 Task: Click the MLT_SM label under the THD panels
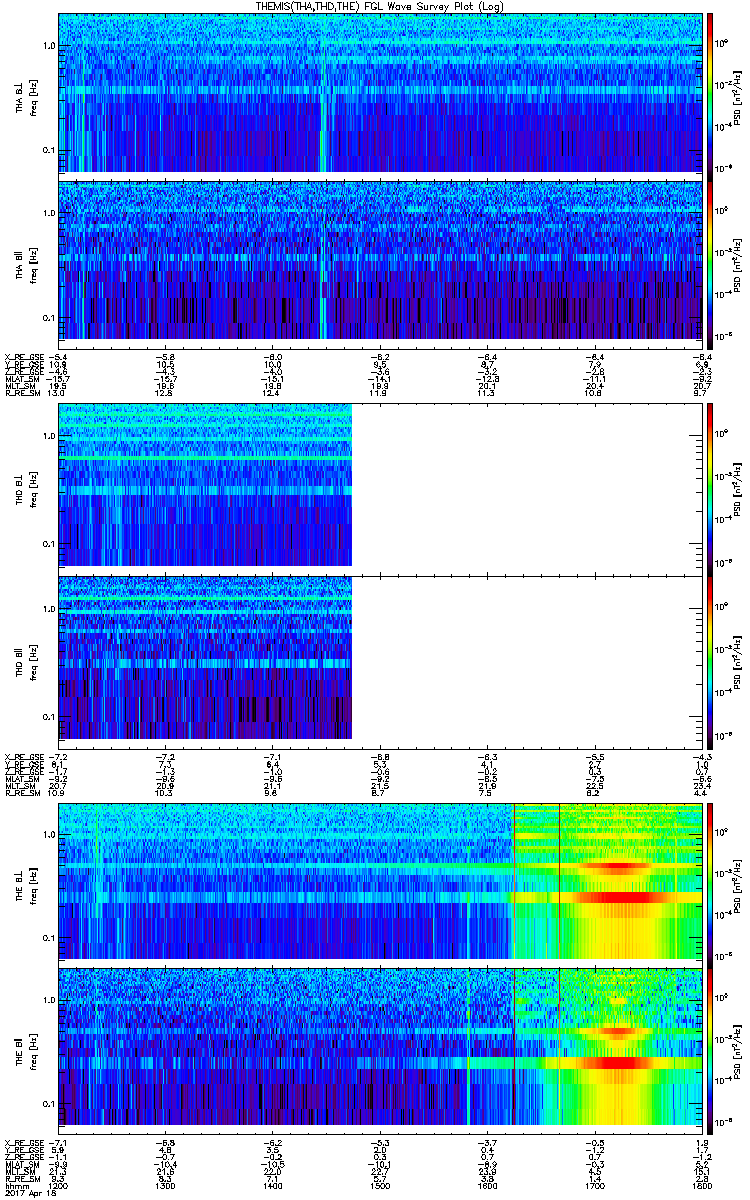[19, 787]
